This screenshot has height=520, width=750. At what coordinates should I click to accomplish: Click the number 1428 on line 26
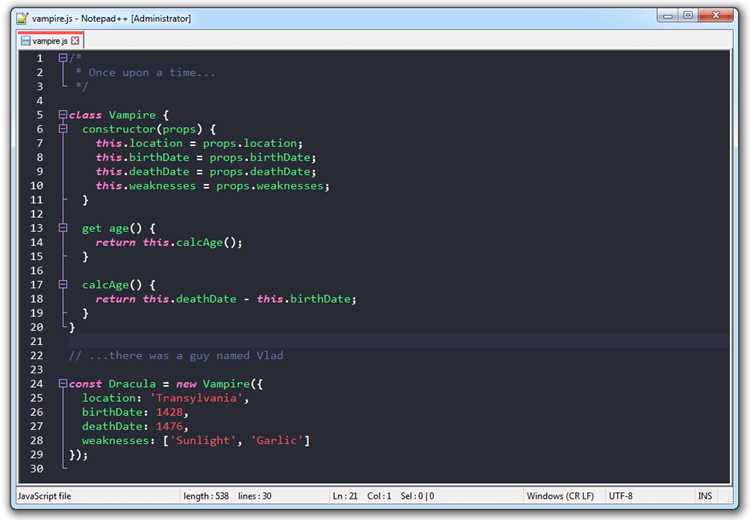[x=169, y=412]
